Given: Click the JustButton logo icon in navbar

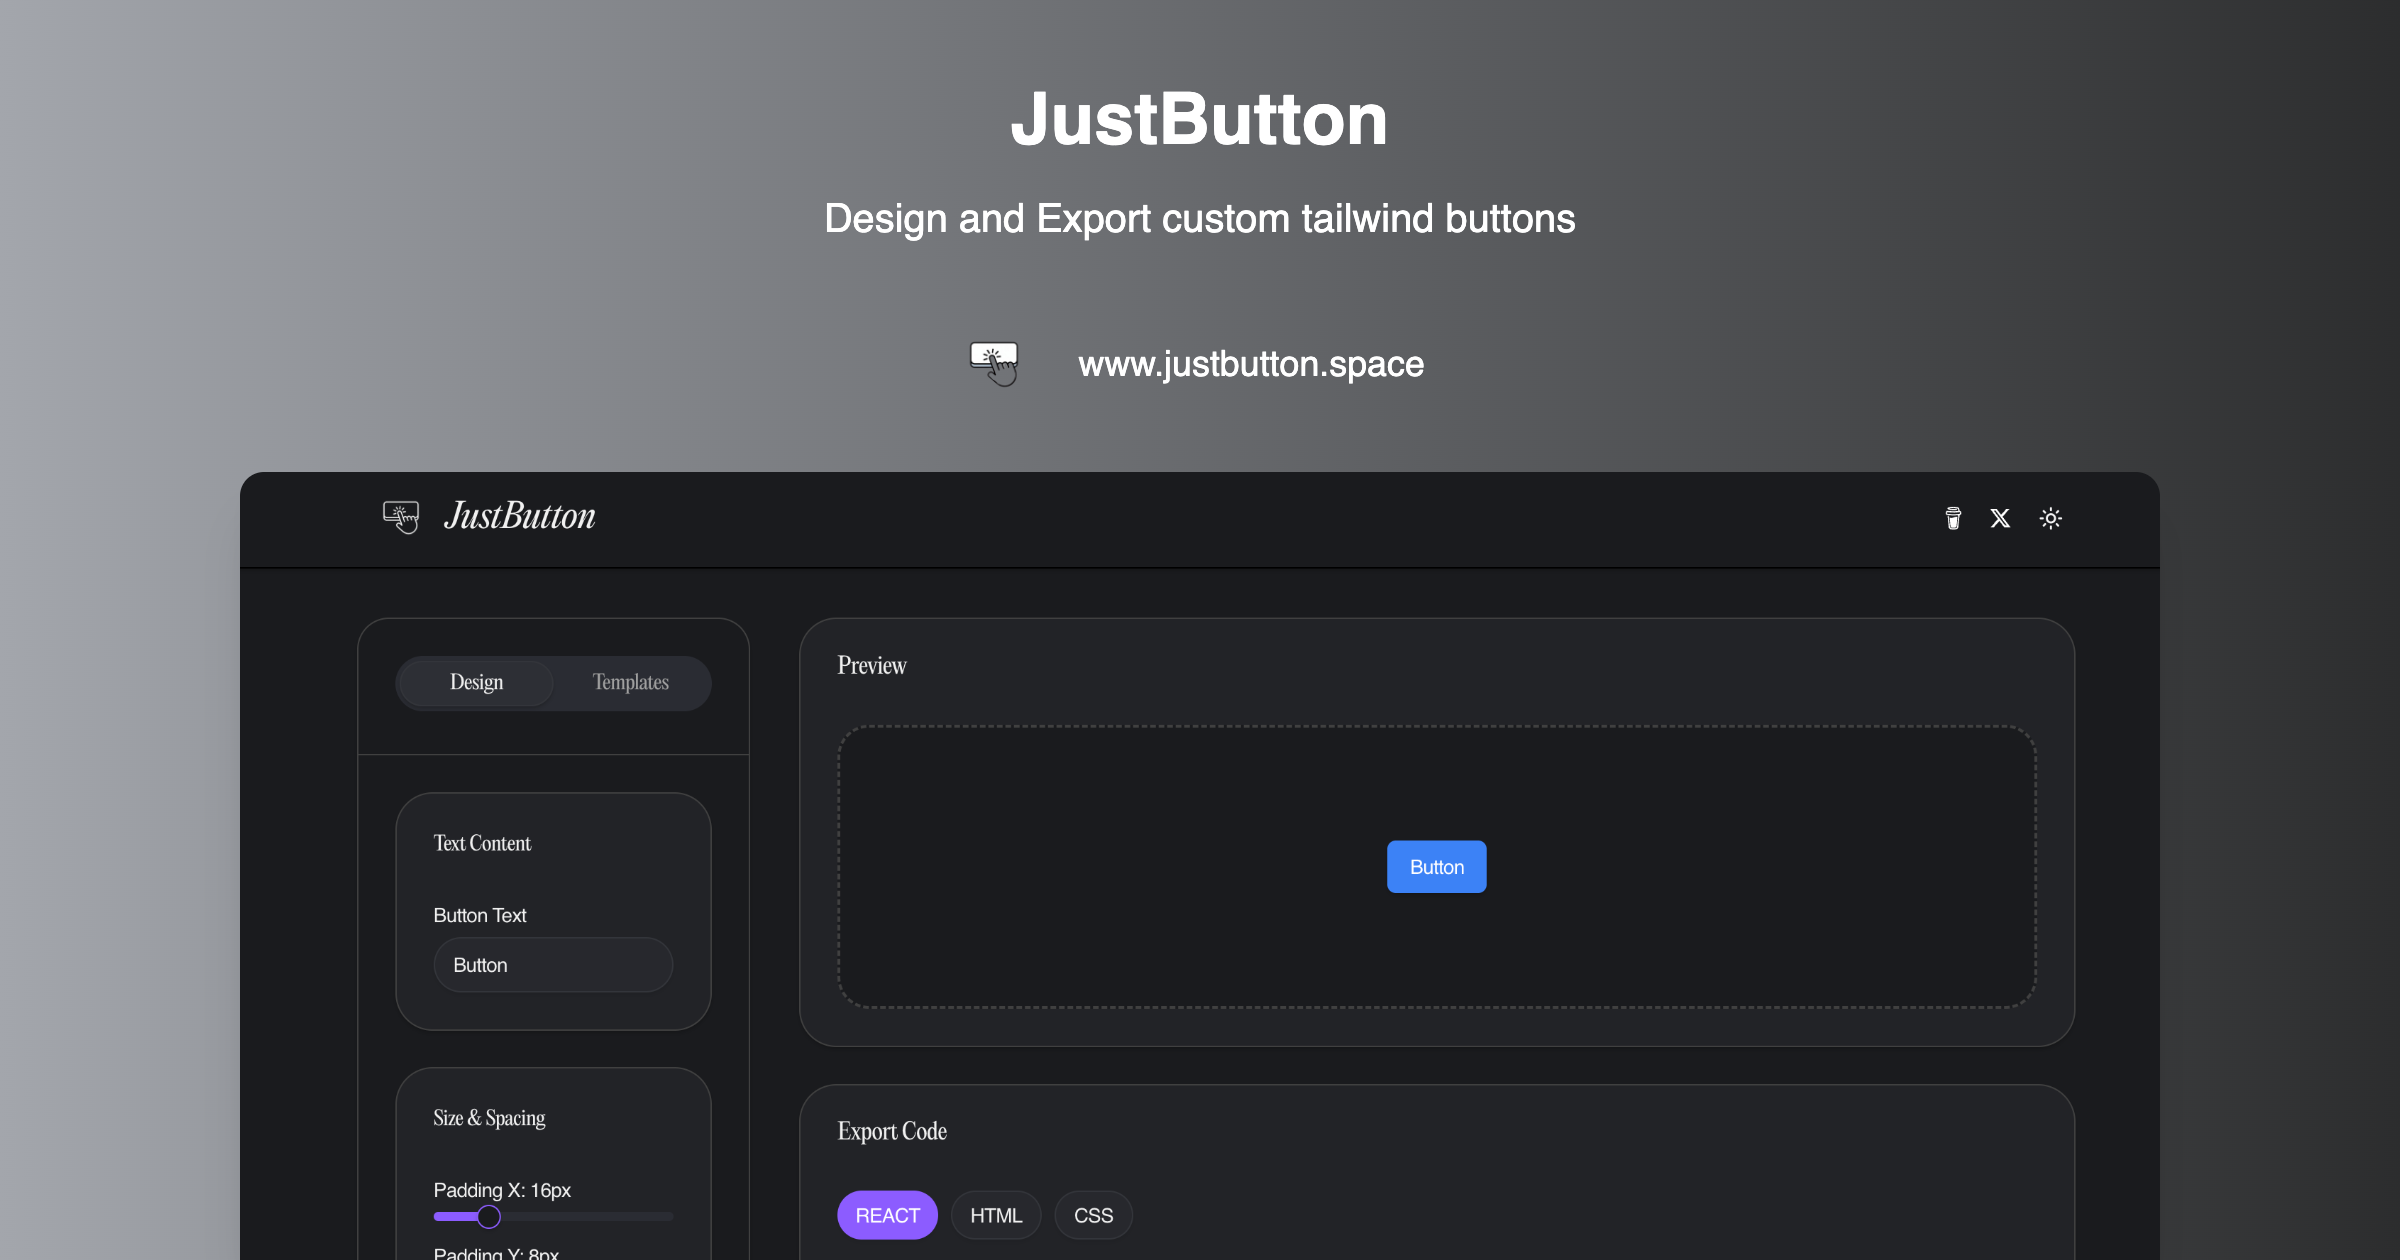Looking at the screenshot, I should click(x=401, y=516).
